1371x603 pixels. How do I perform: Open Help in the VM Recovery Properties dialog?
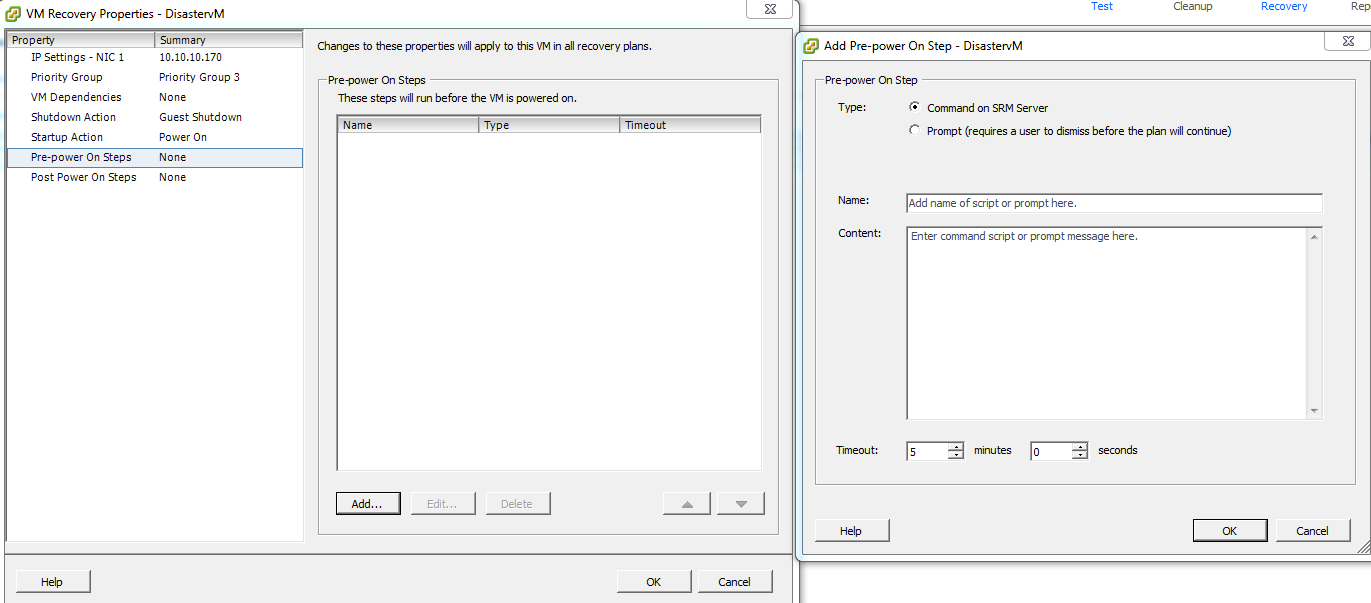point(52,582)
